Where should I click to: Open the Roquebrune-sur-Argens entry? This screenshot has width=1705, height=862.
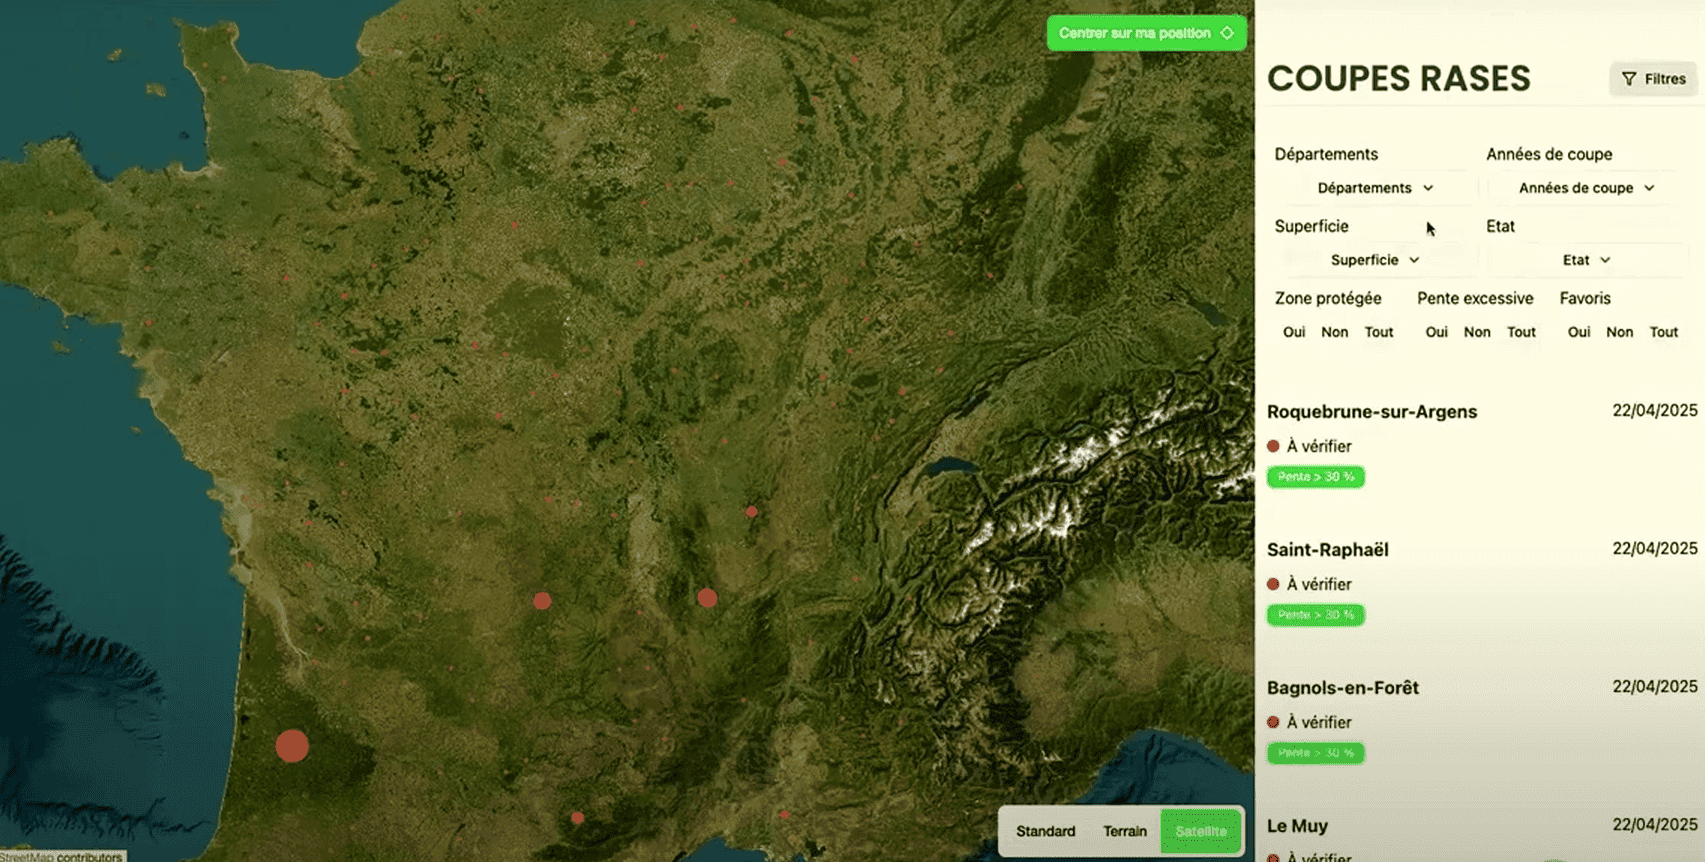1371,412
